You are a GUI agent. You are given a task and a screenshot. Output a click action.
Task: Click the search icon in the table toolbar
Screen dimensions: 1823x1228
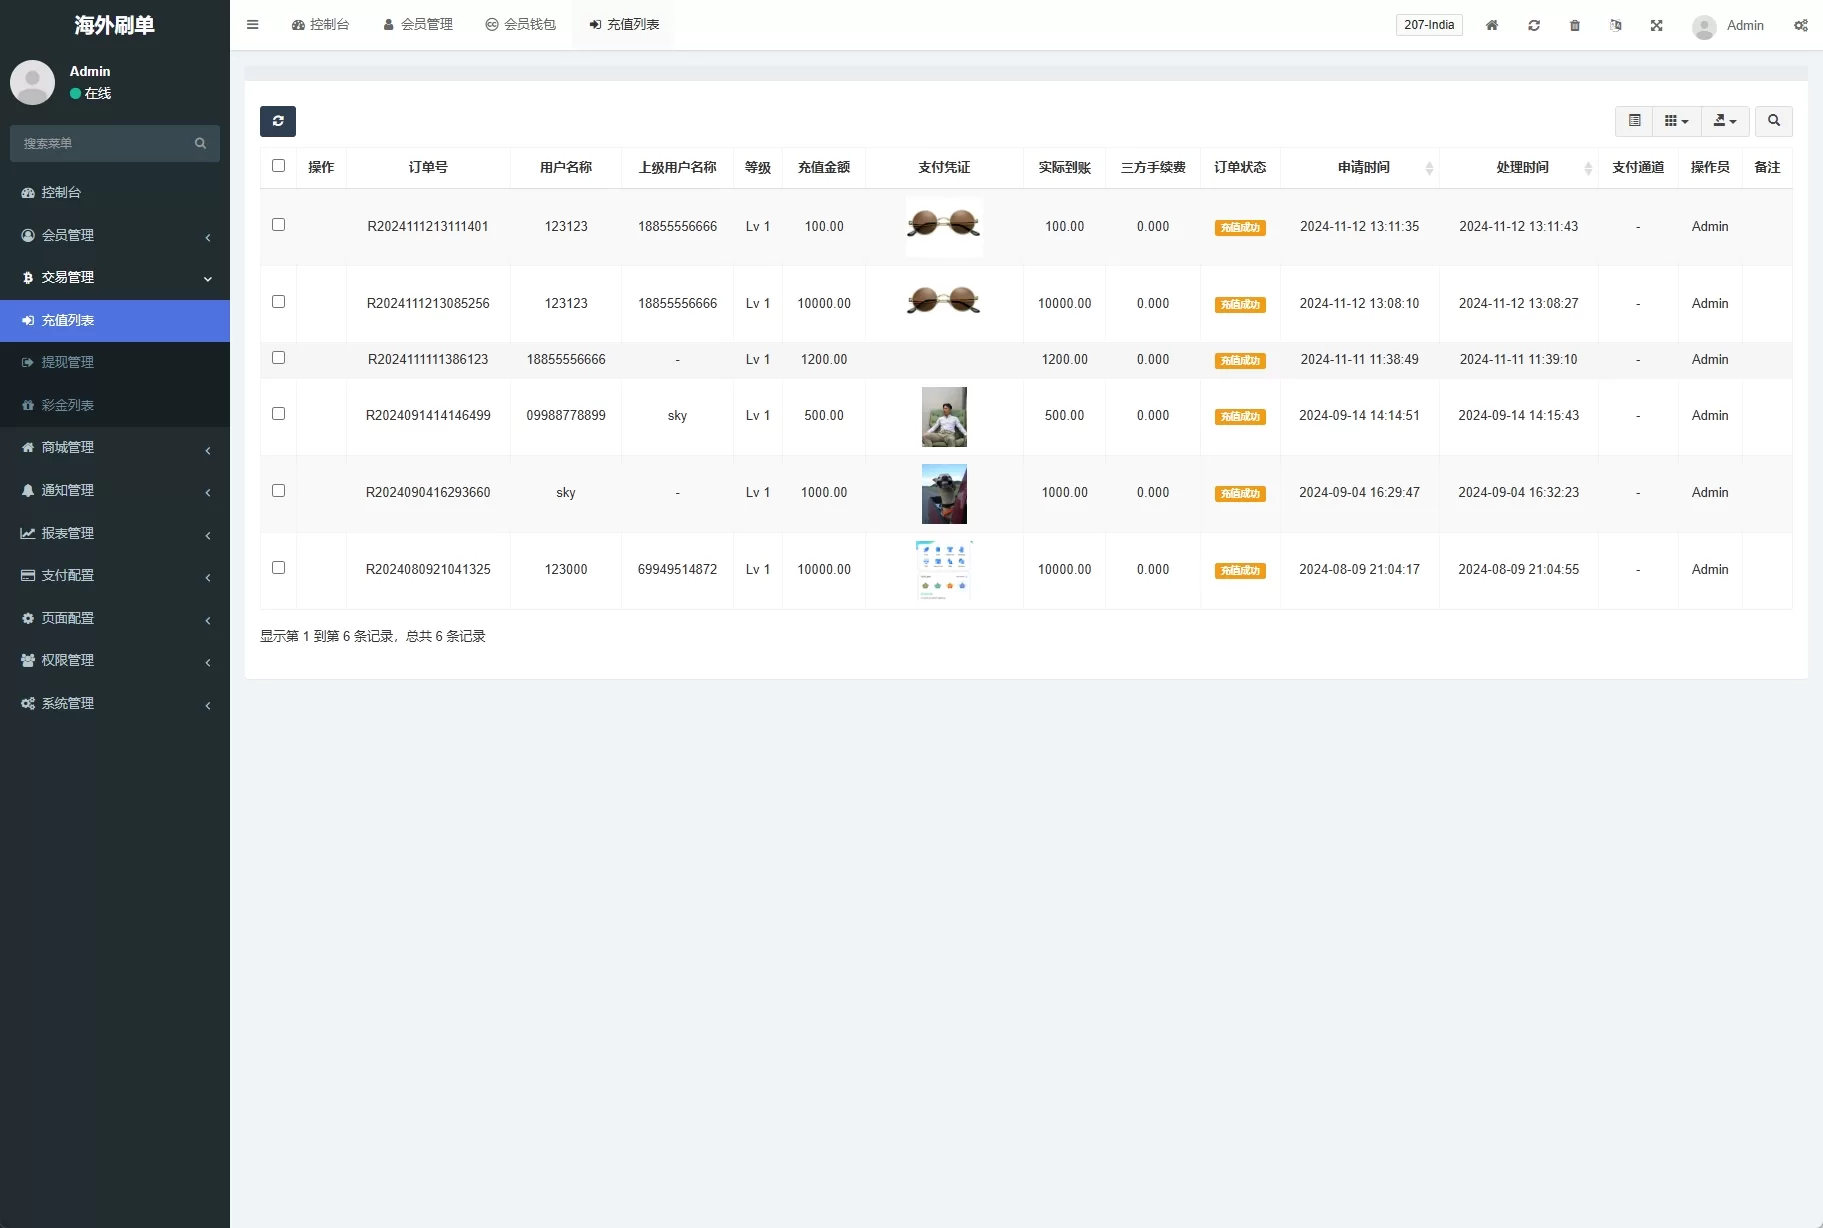click(x=1773, y=121)
